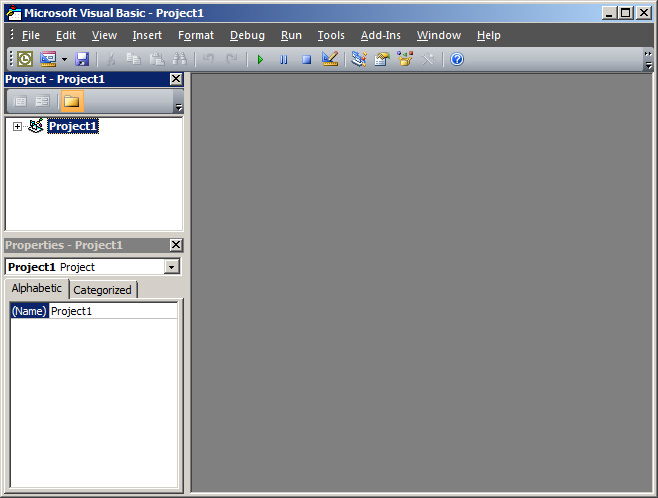Save the project with the floppy disk icon
This screenshot has height=498, width=658.
82,60
